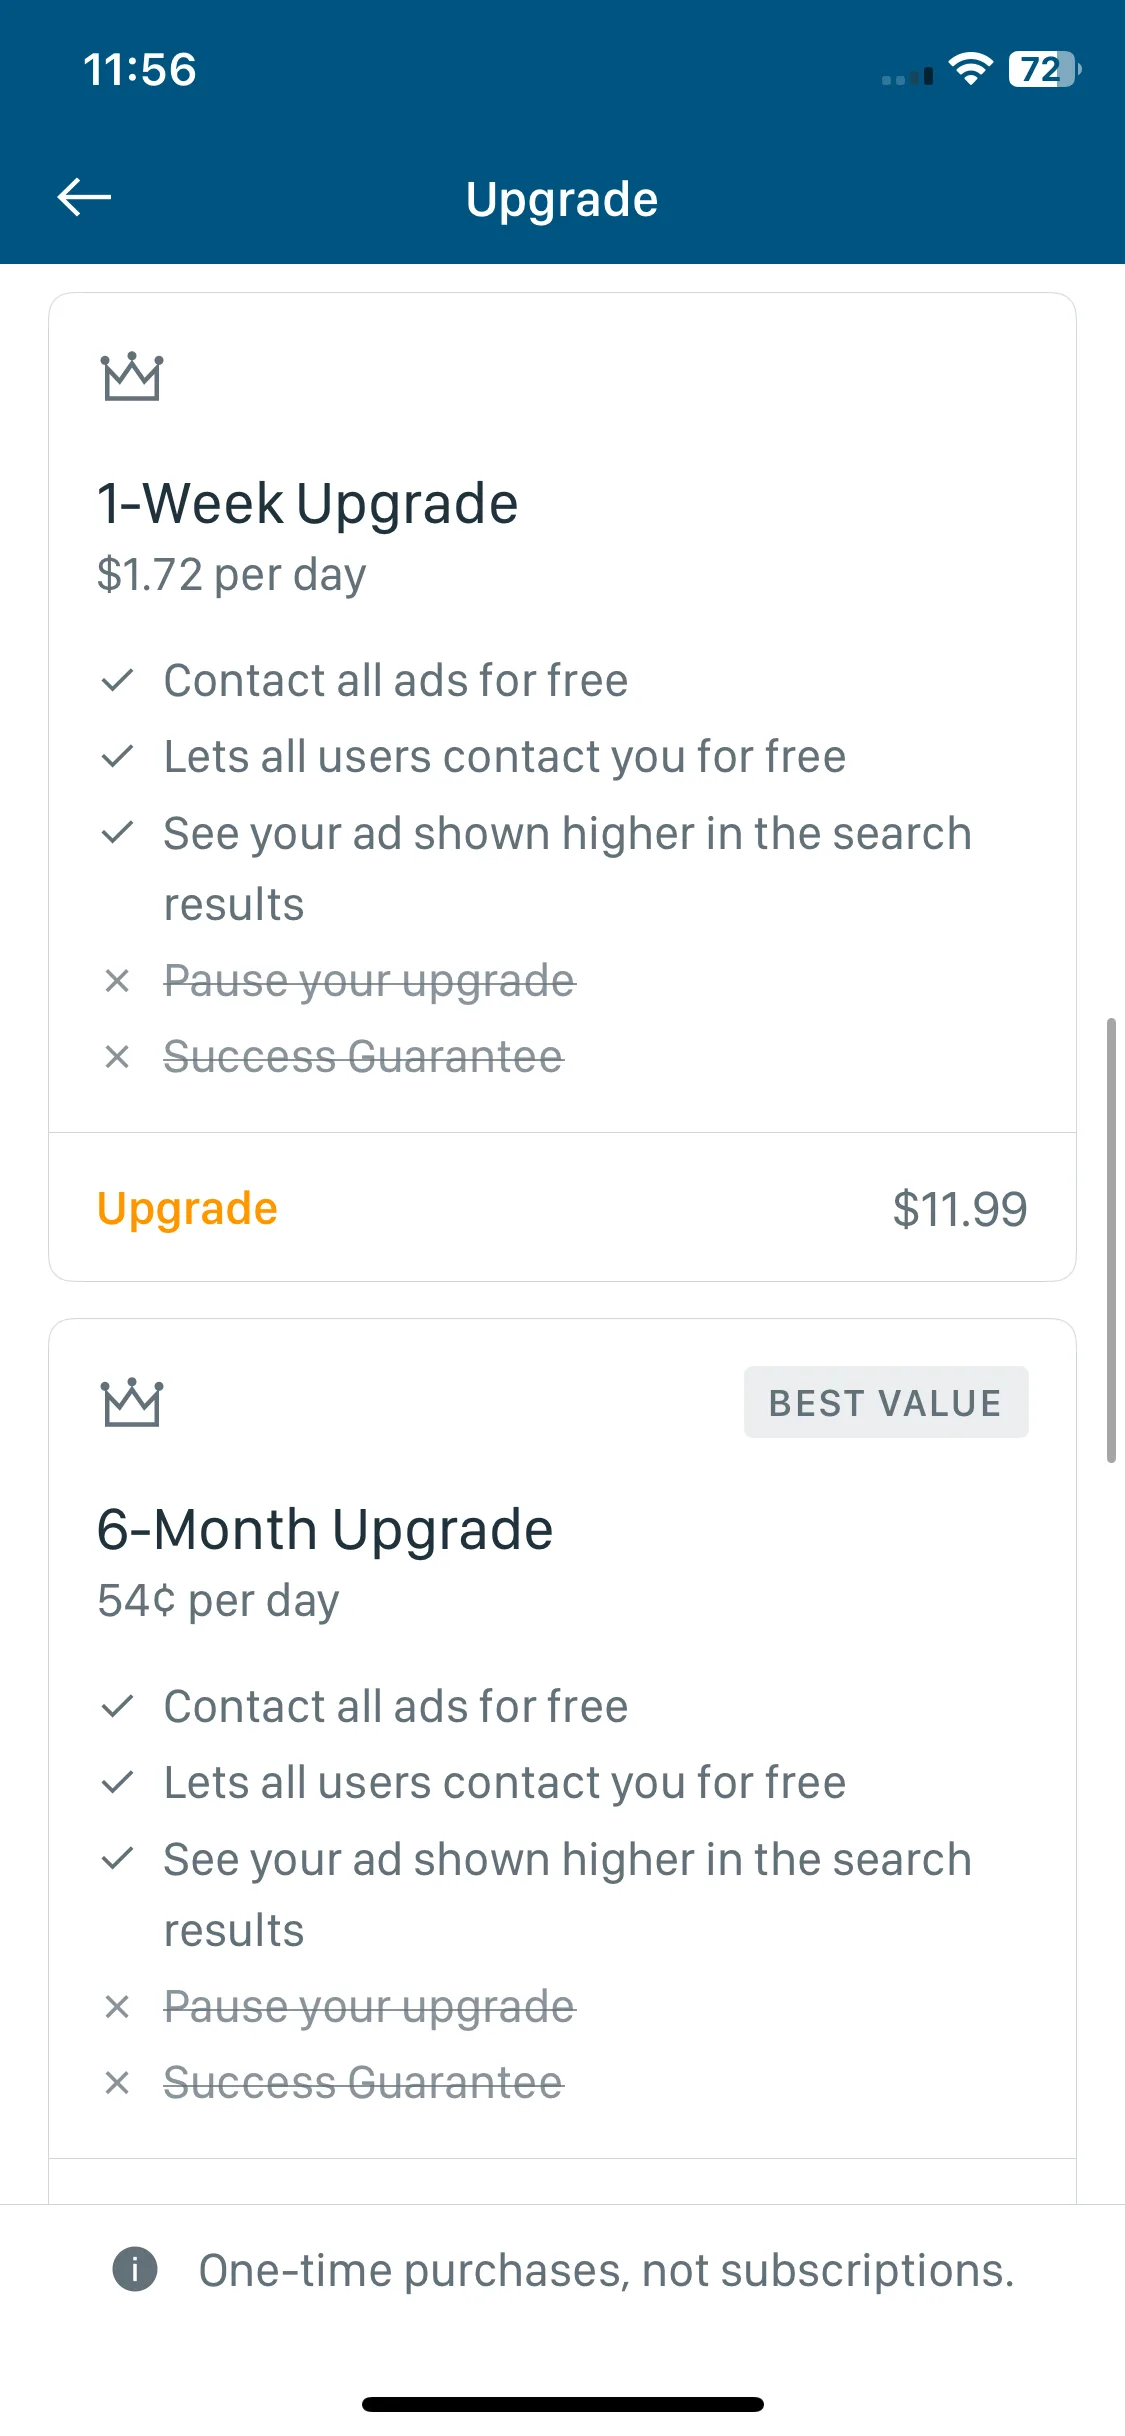1125x2436 pixels.
Task: Tap checkmark beside 6-Month Lets all users contact
Action: click(117, 1782)
